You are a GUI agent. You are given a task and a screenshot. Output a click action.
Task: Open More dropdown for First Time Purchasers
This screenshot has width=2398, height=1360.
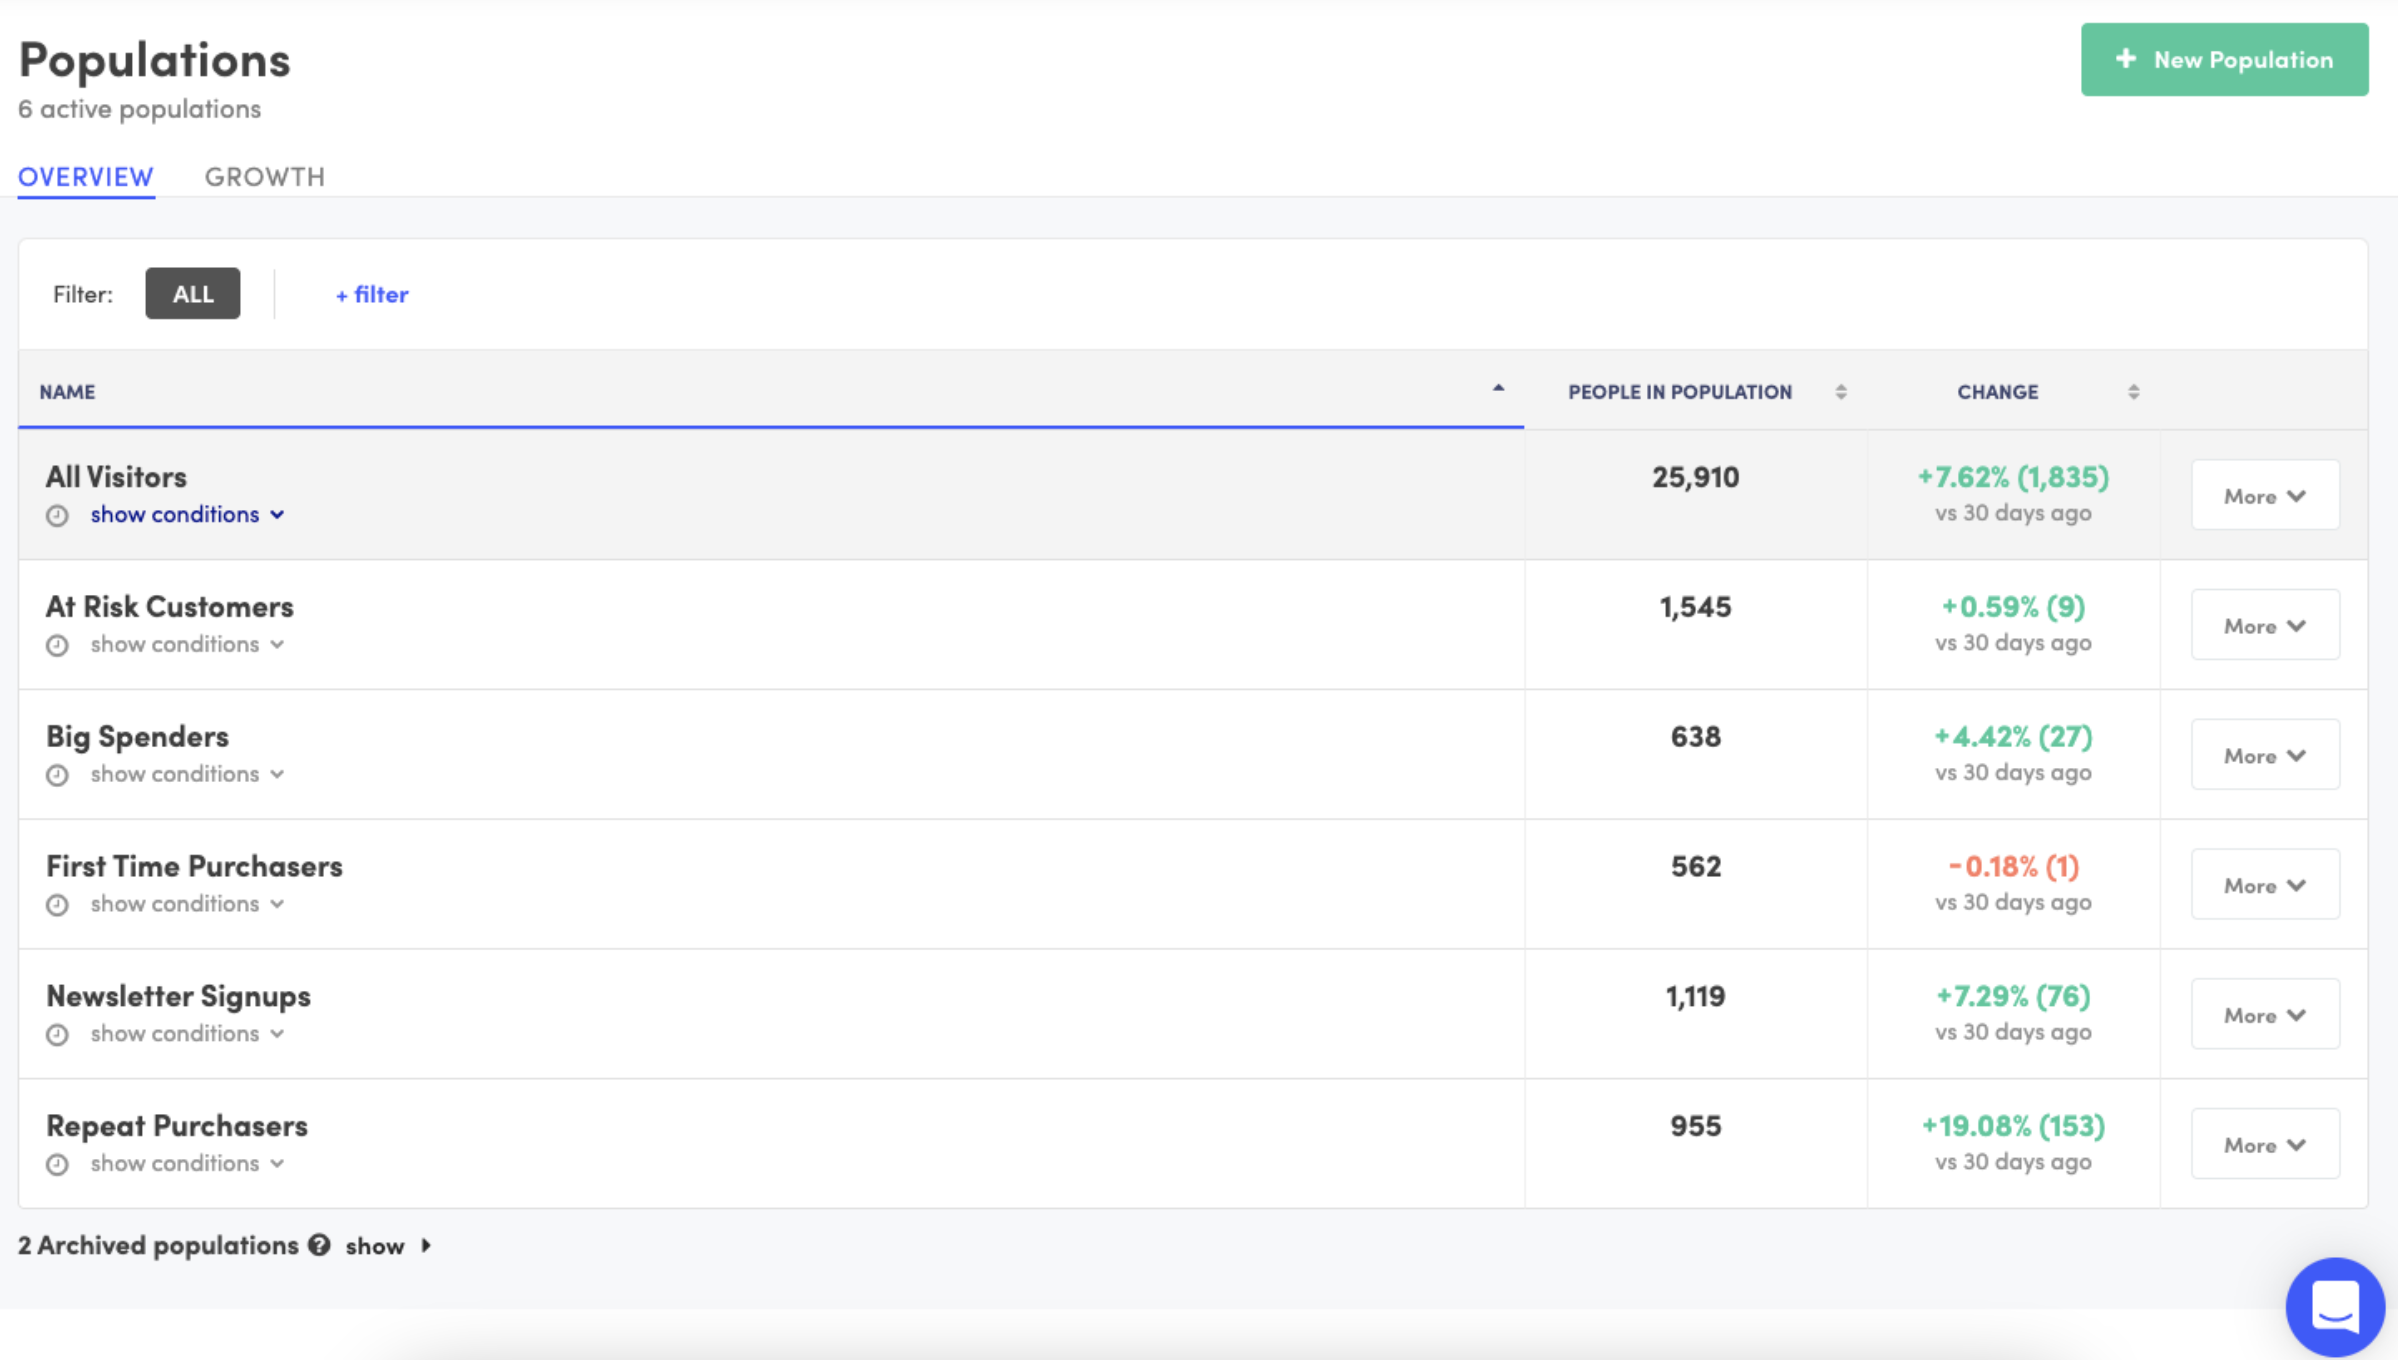pyautogui.click(x=2265, y=885)
